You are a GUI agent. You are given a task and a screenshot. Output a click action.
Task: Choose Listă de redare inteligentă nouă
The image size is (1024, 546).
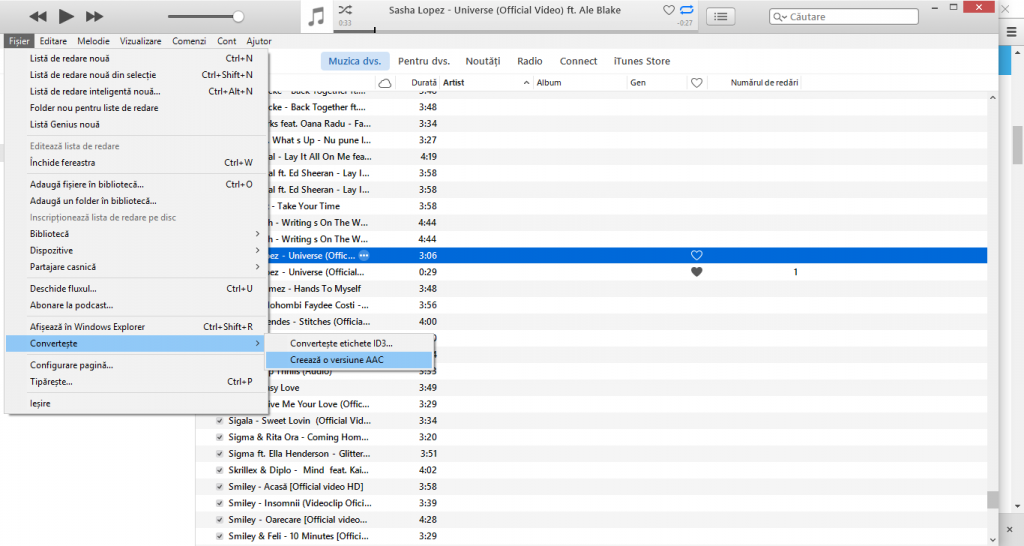(x=136, y=91)
